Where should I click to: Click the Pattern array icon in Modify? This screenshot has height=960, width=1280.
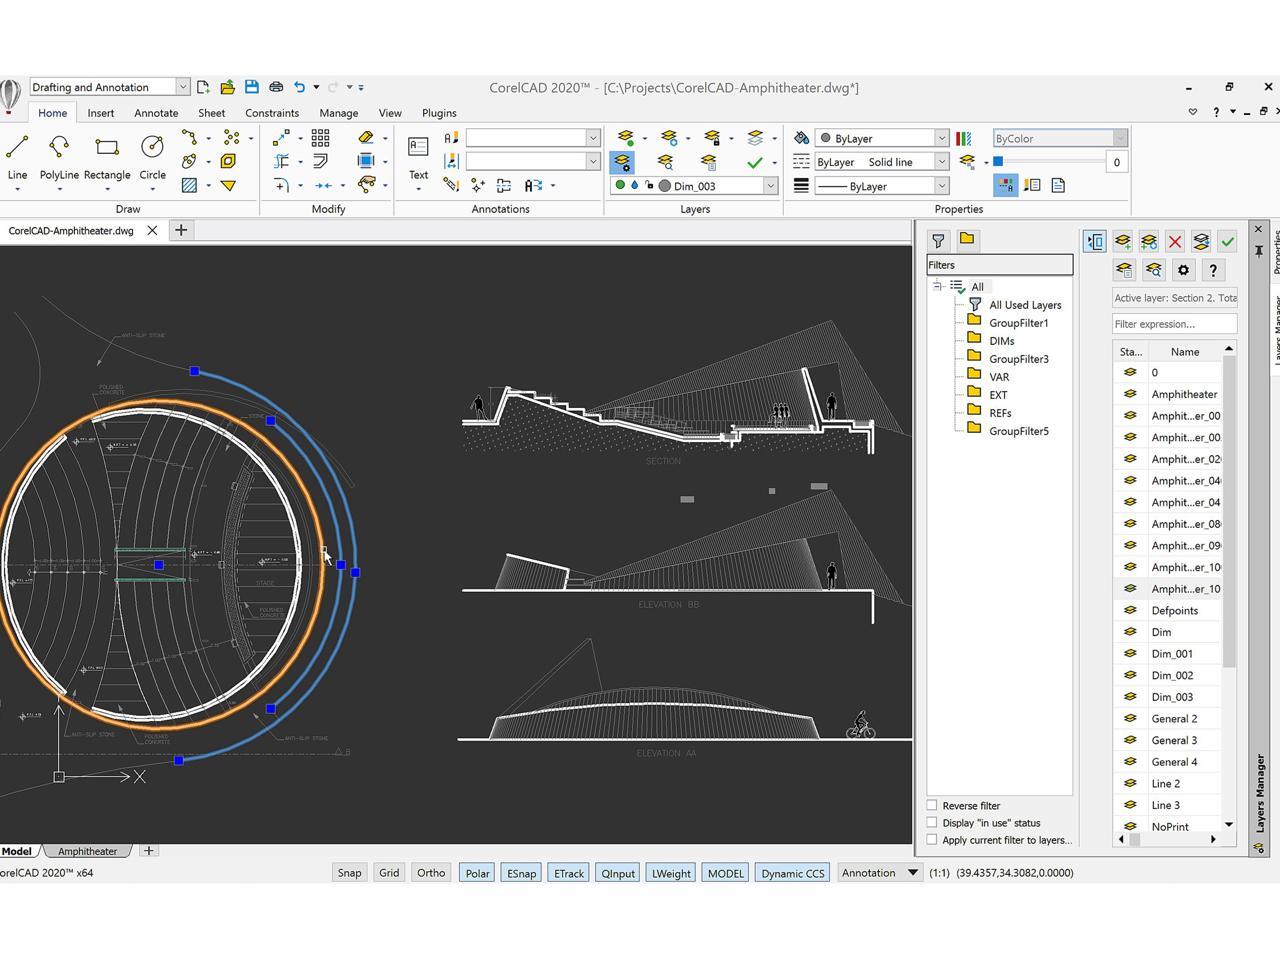(x=320, y=138)
